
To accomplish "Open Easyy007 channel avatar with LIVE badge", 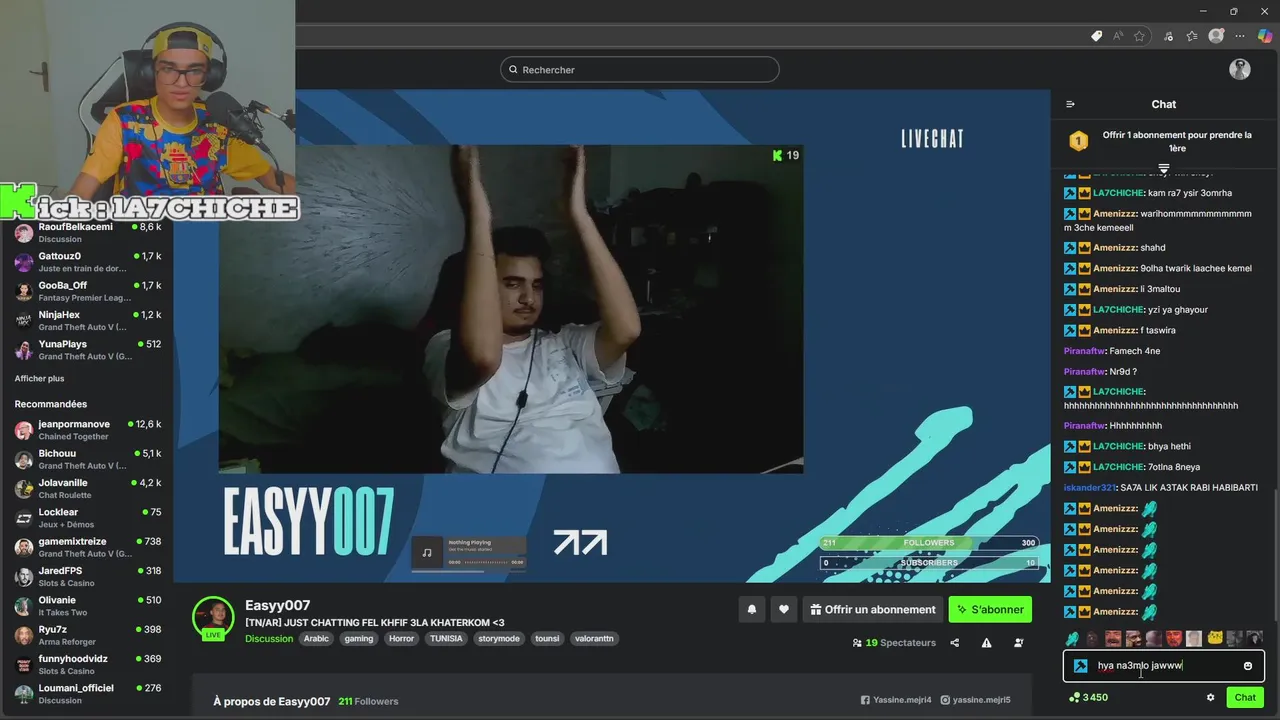I will [213, 619].
